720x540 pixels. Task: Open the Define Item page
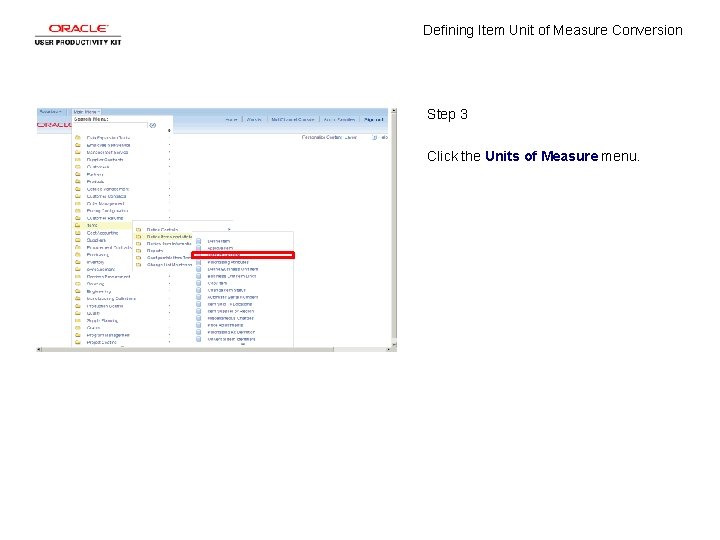pyautogui.click(x=219, y=241)
